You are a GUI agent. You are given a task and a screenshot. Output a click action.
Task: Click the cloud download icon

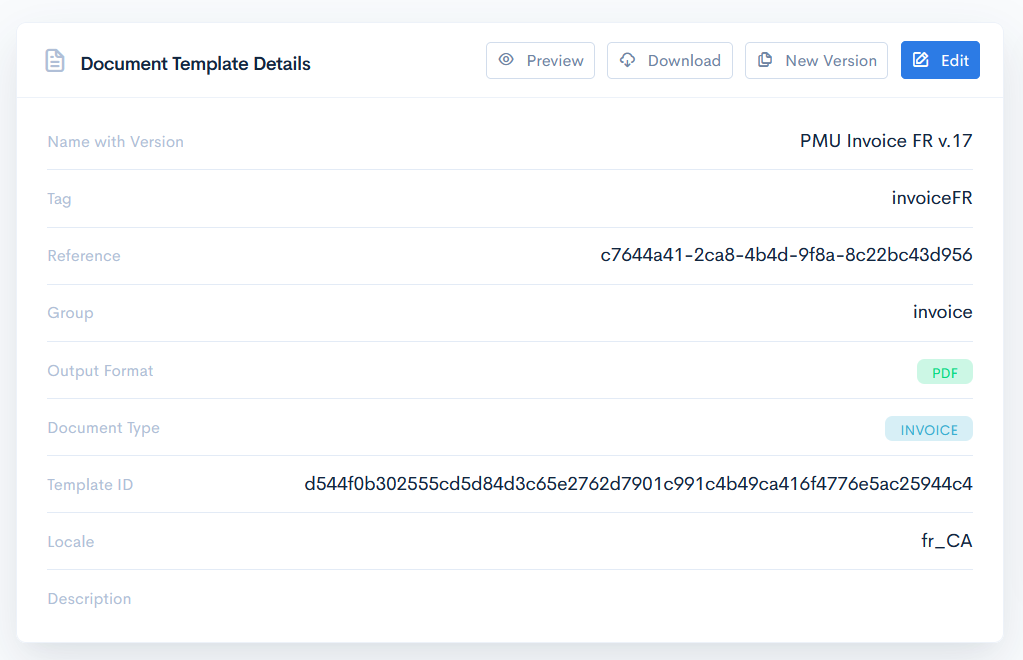pos(627,60)
